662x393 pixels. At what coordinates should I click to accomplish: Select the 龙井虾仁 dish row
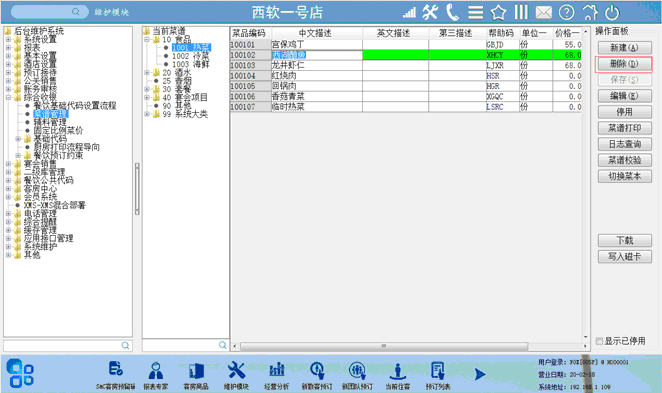point(406,65)
